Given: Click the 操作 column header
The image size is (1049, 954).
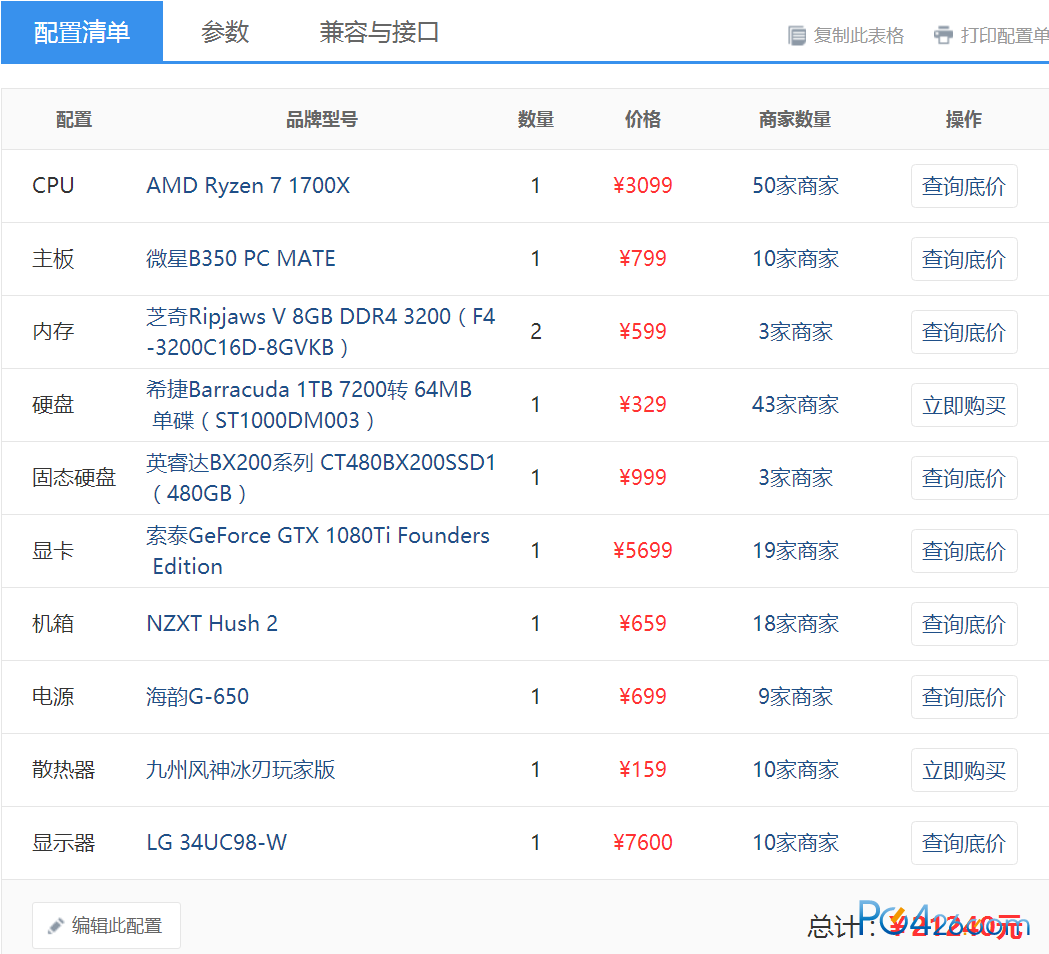Looking at the screenshot, I should point(964,119).
